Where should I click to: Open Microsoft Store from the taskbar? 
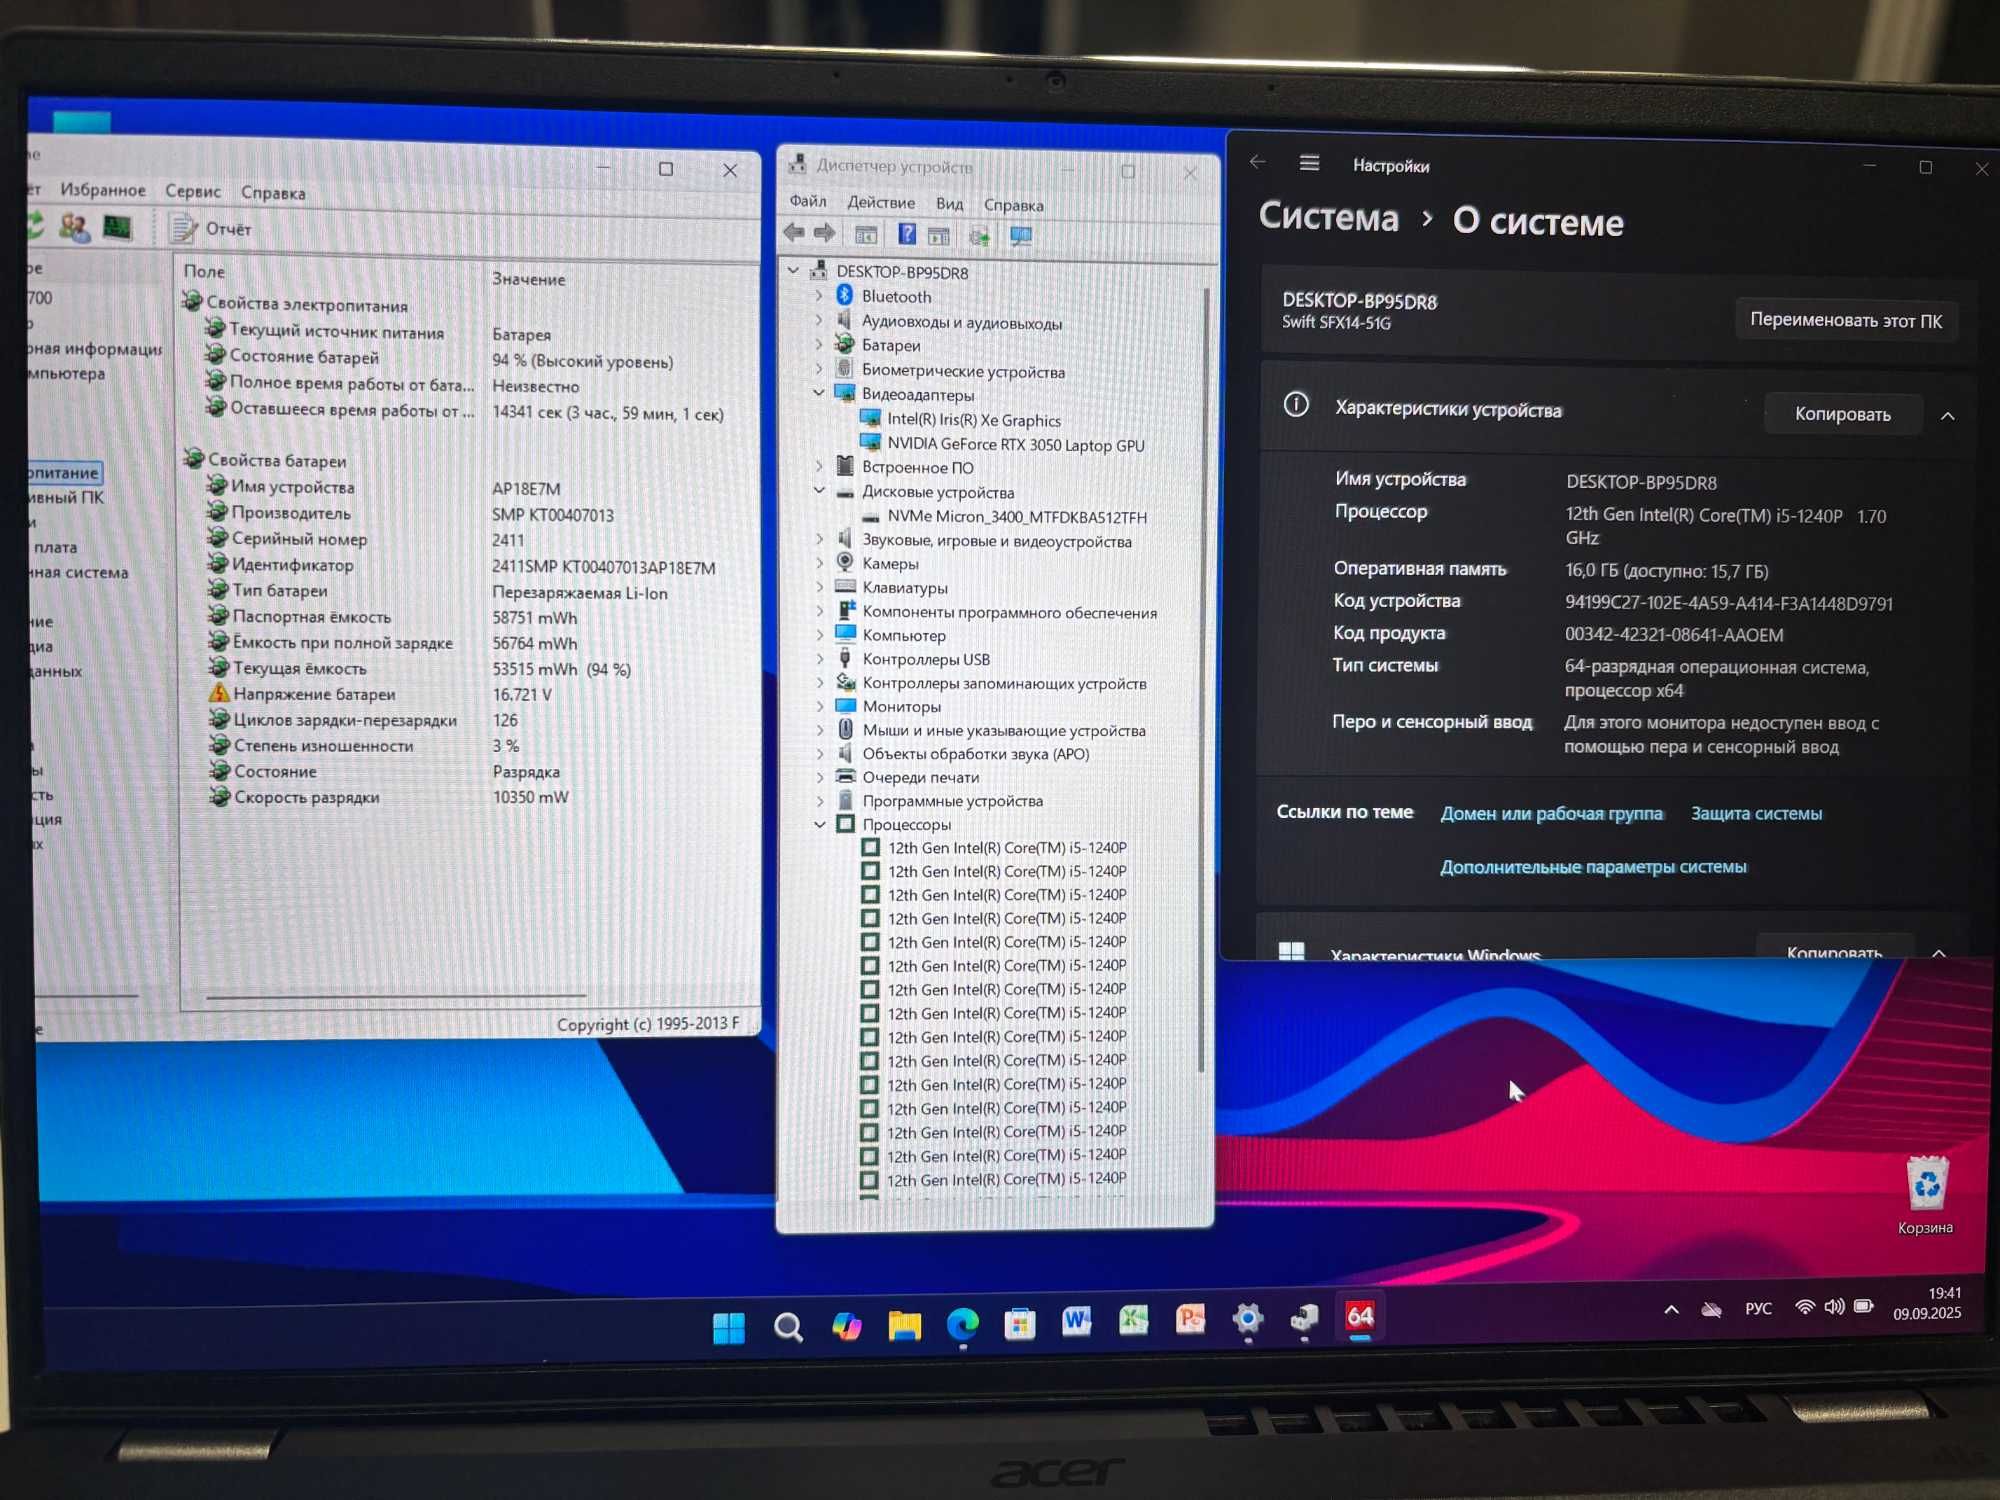[x=1019, y=1324]
